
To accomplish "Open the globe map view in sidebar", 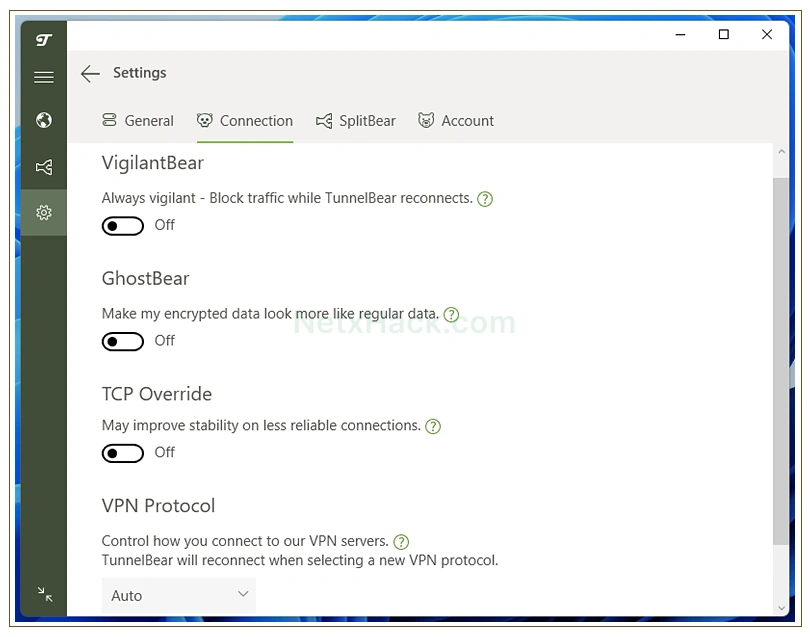I will pyautogui.click(x=44, y=120).
